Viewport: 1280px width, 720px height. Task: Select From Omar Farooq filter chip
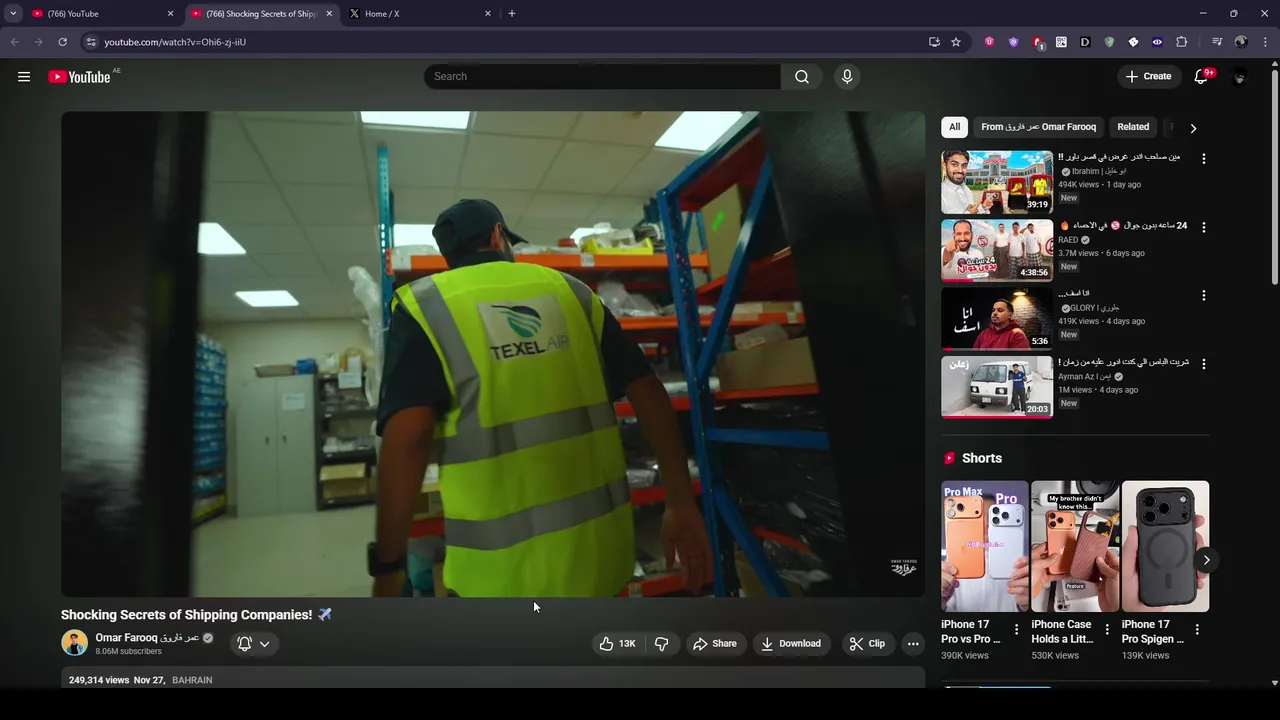coord(1038,127)
